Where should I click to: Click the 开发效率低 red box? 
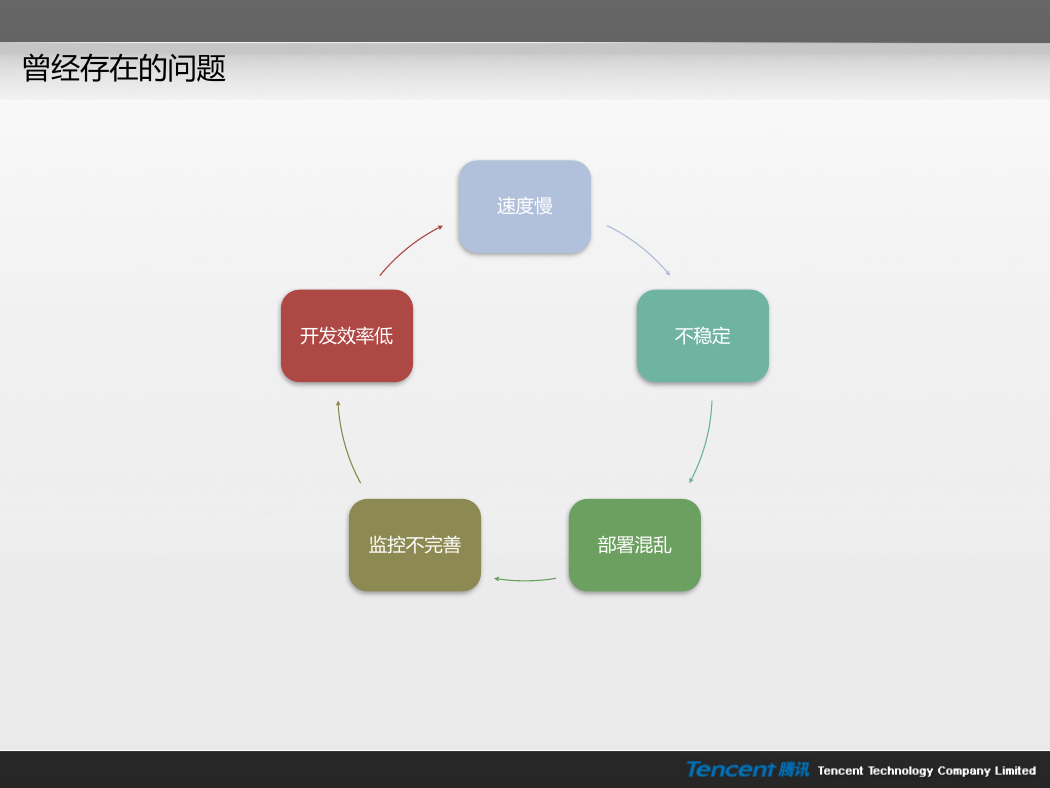pyautogui.click(x=347, y=336)
